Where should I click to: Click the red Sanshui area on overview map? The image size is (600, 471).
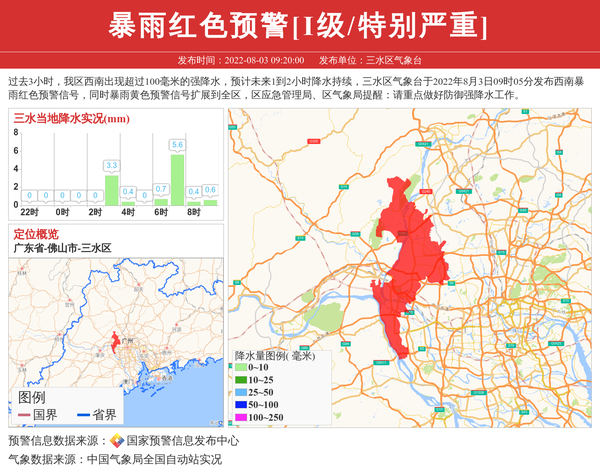pyautogui.click(x=115, y=346)
